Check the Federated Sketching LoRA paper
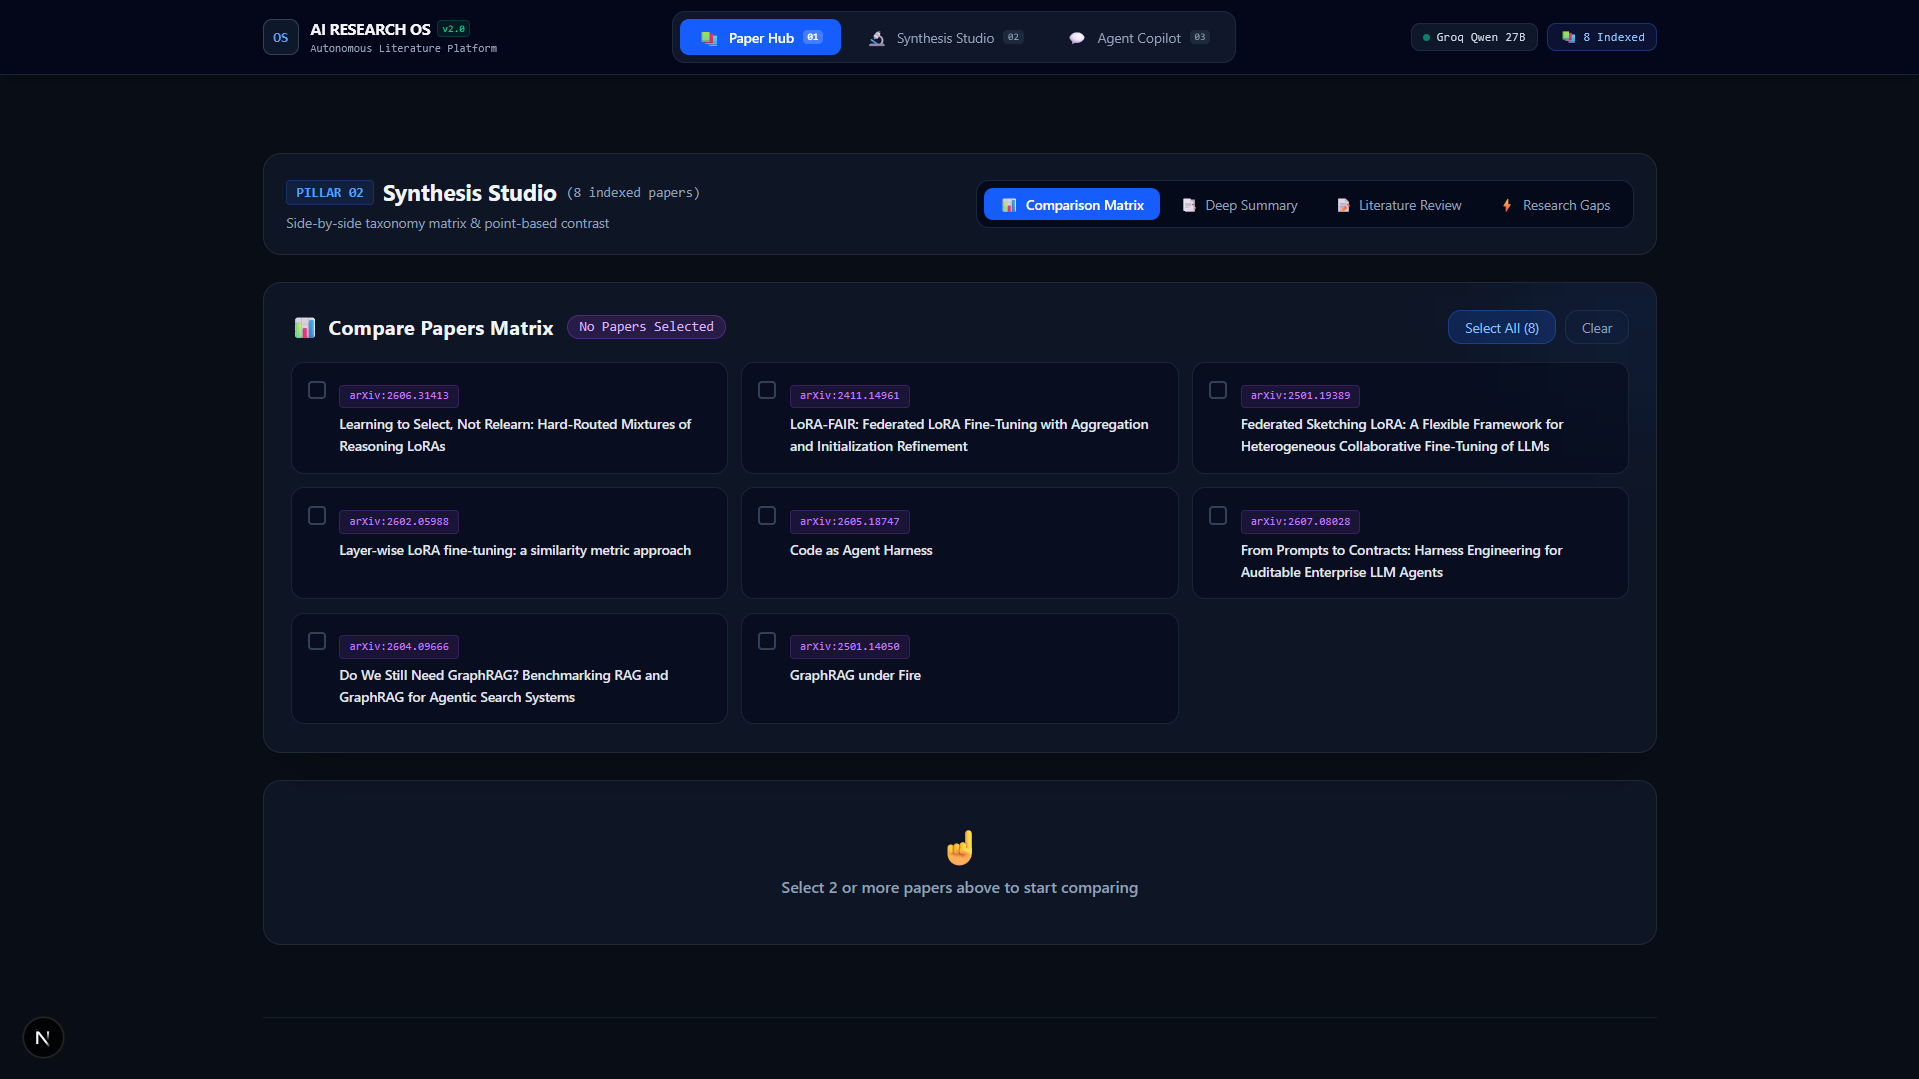 [1218, 390]
